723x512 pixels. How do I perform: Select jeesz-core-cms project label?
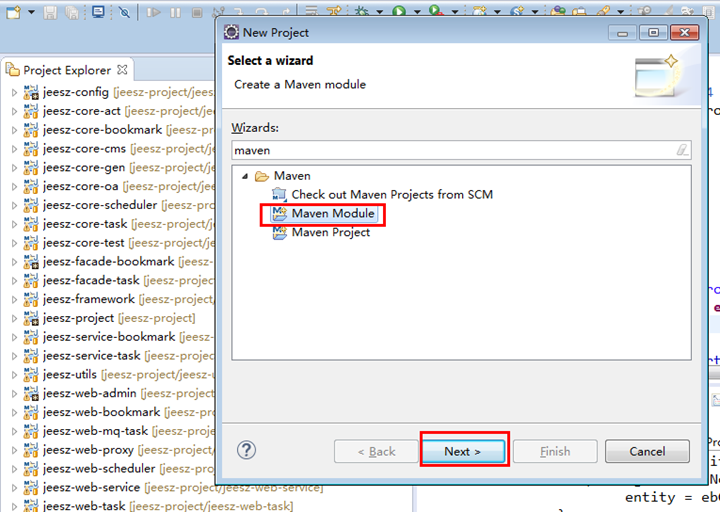coord(84,149)
